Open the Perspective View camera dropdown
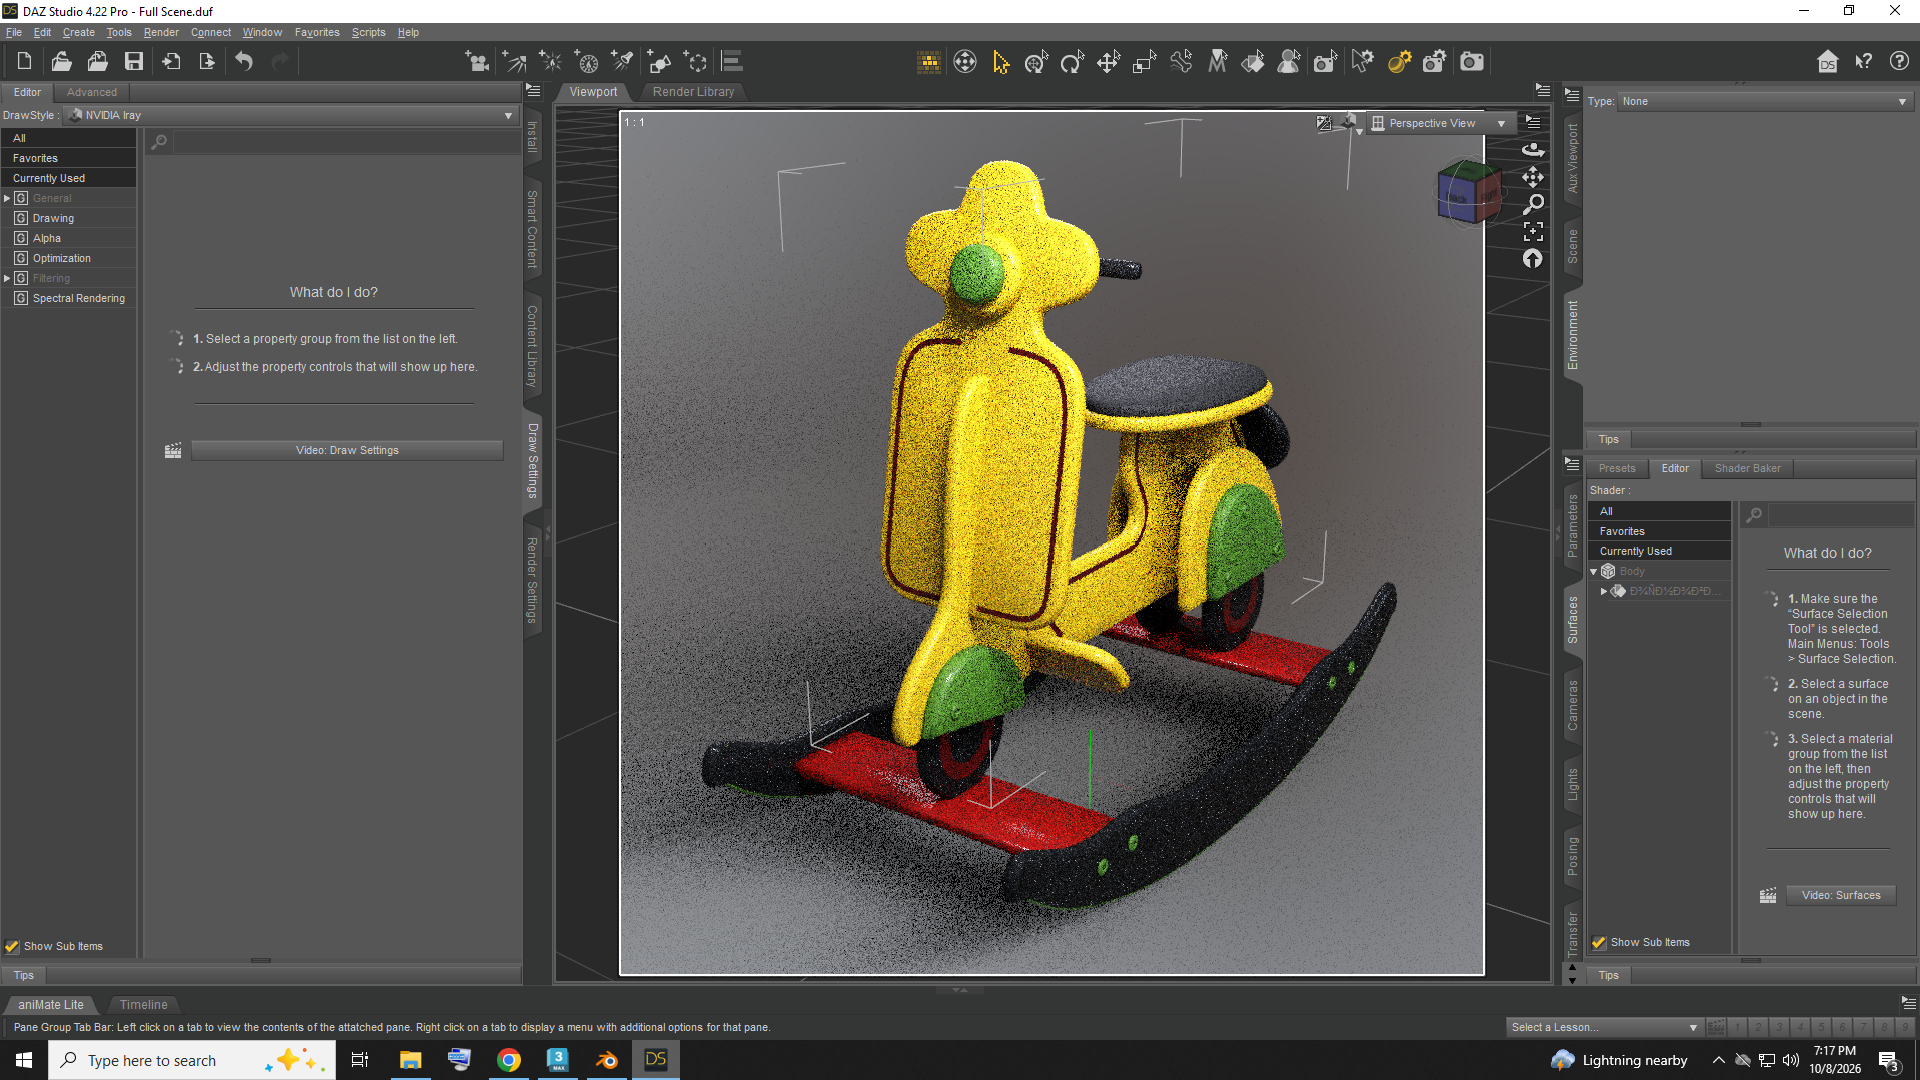The width and height of the screenshot is (1920, 1080). click(1440, 123)
